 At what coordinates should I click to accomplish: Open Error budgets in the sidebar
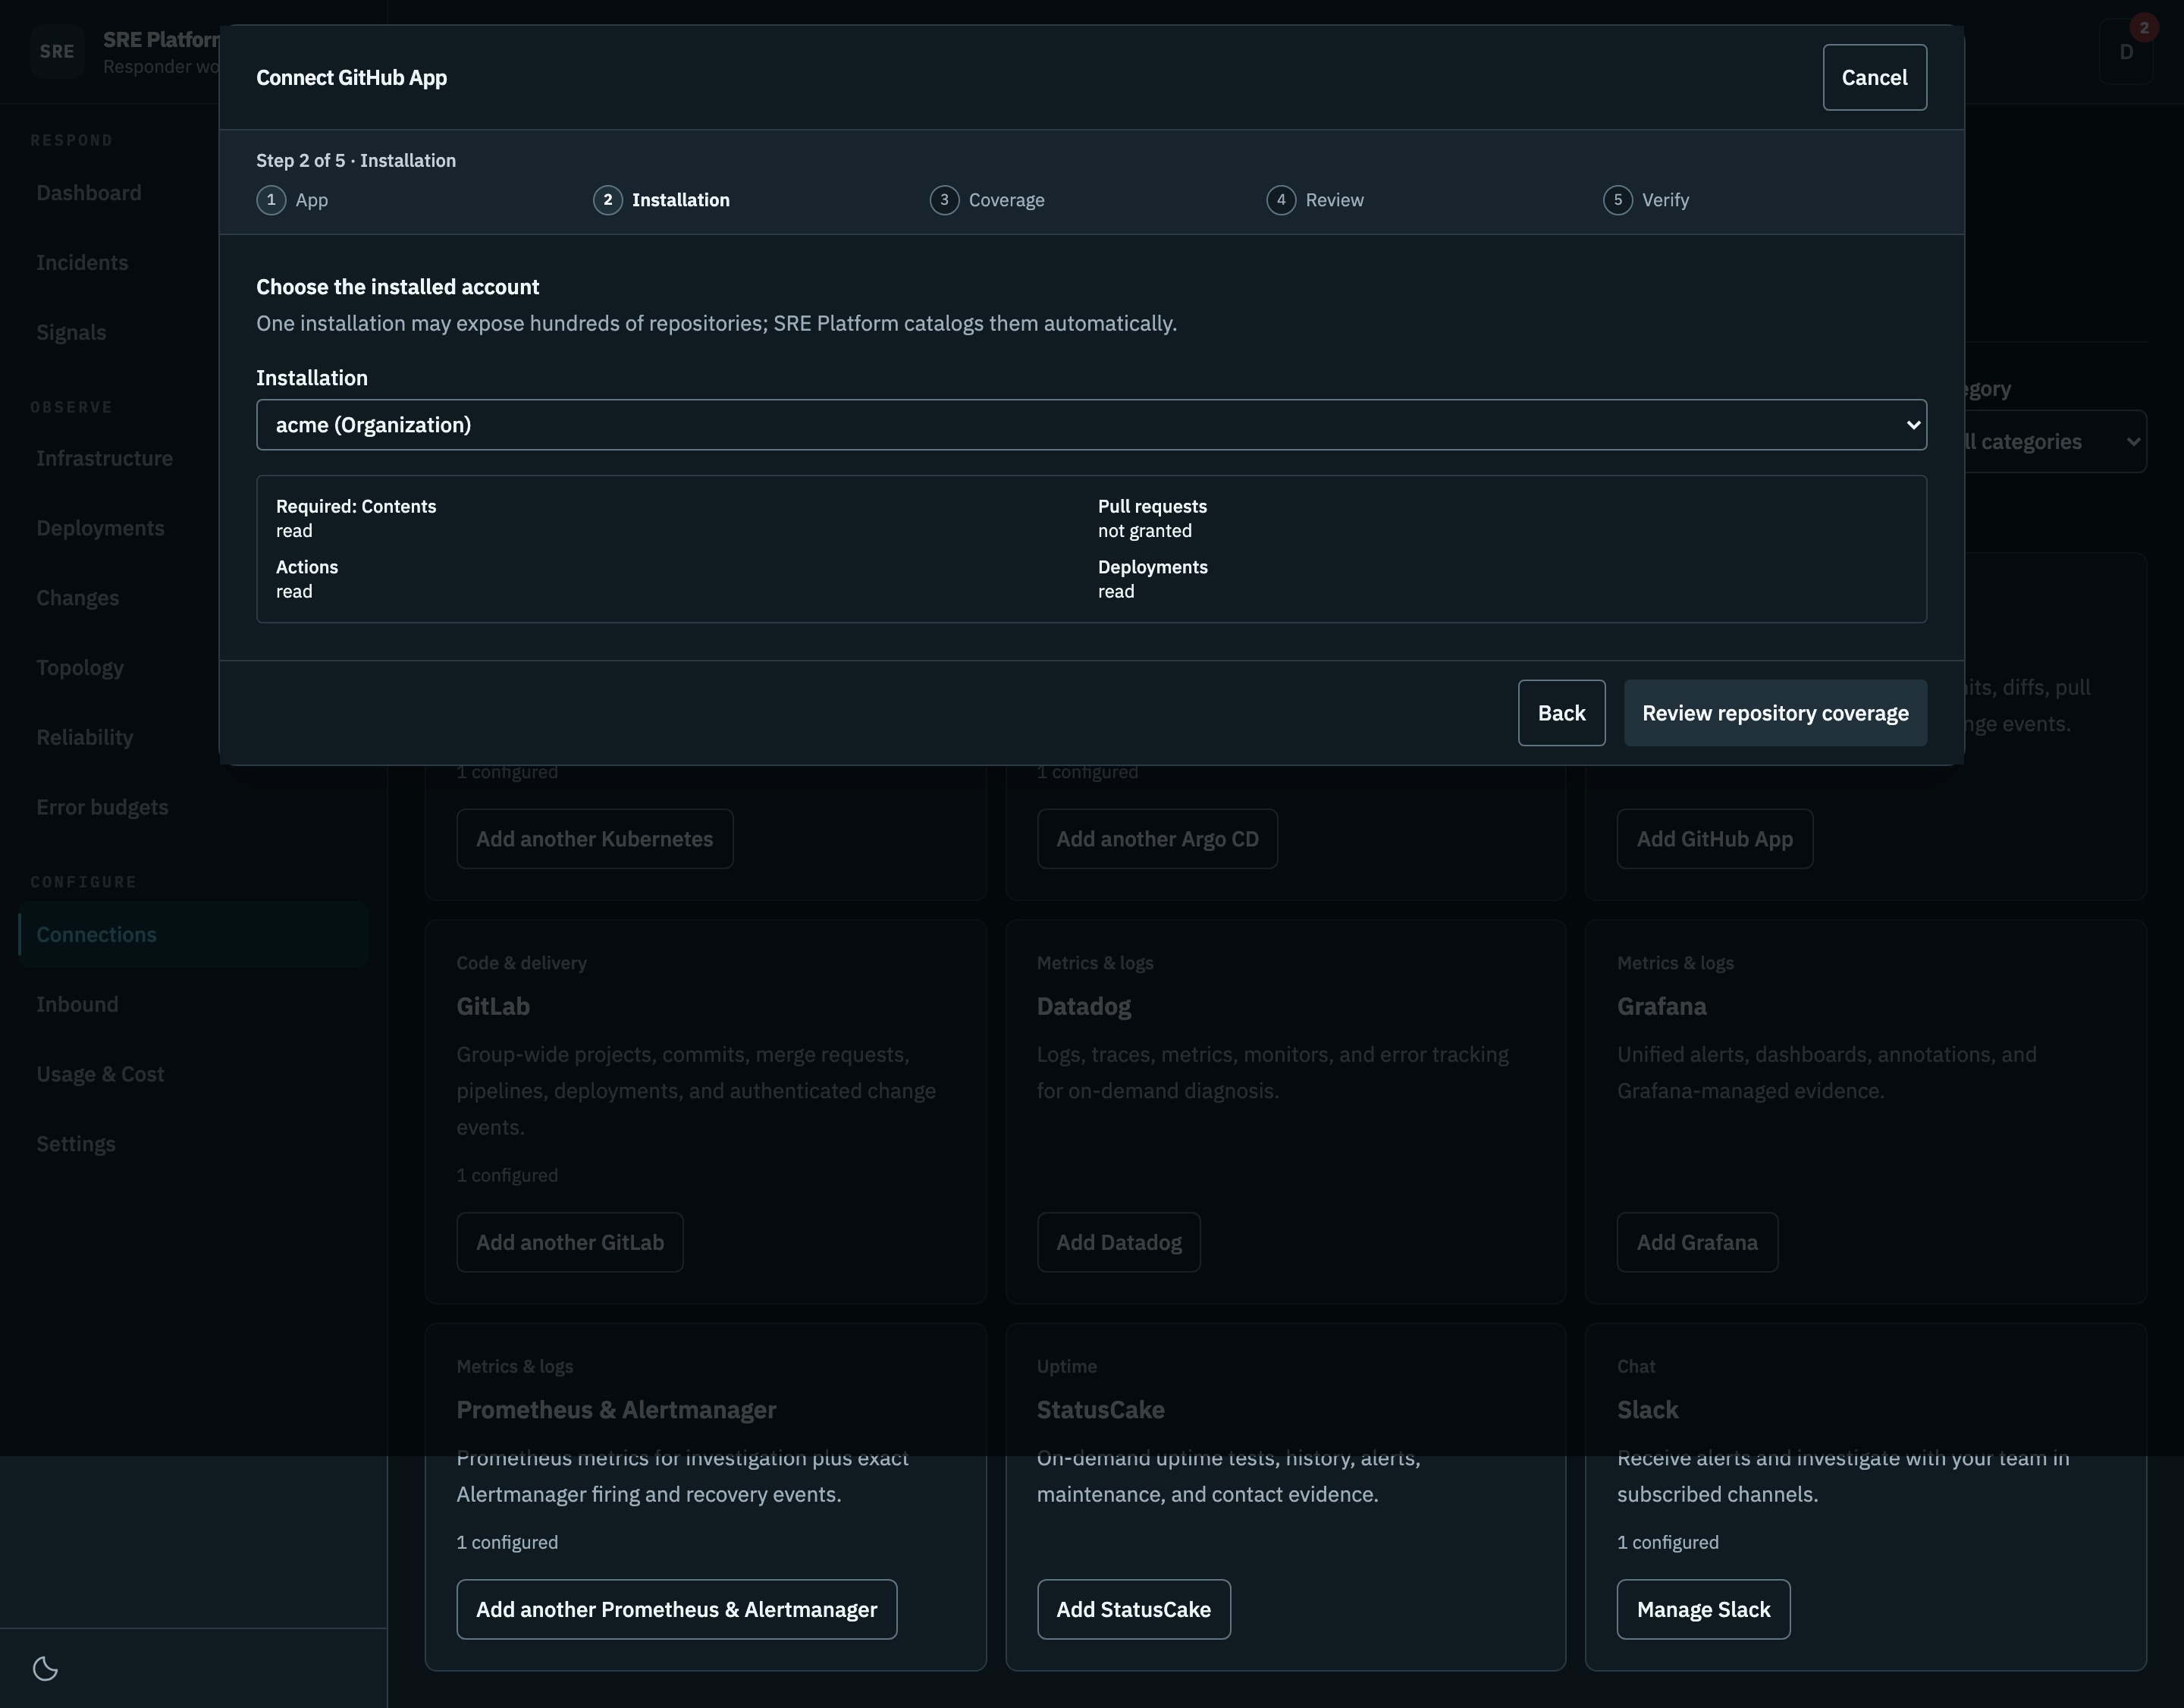click(102, 808)
